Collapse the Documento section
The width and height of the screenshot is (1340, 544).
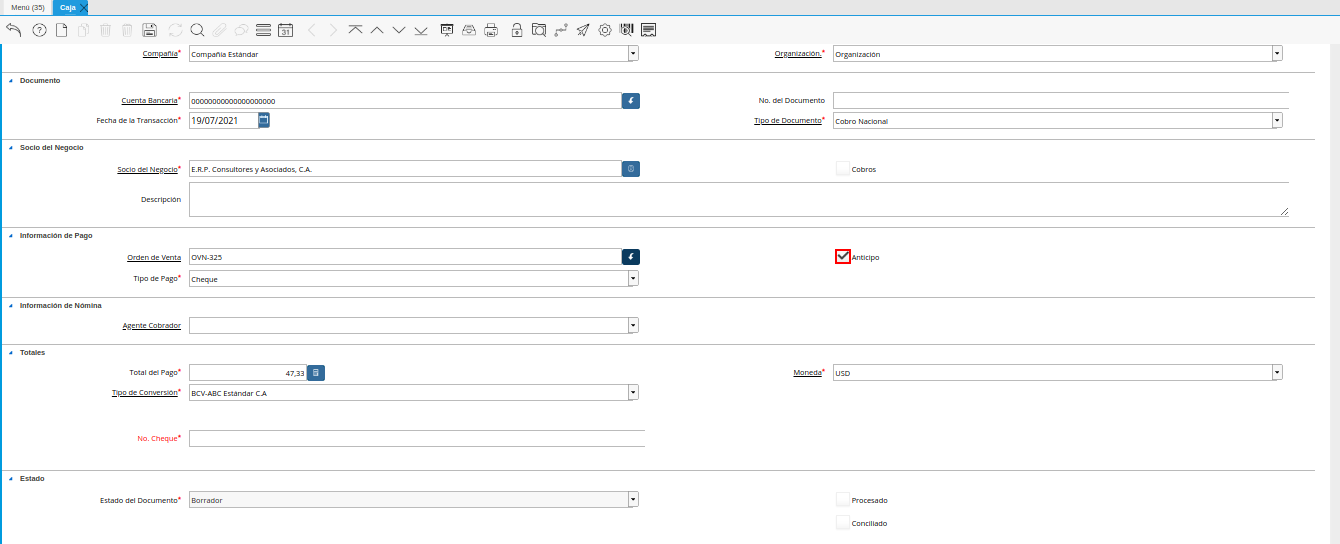pyautogui.click(x=11, y=80)
